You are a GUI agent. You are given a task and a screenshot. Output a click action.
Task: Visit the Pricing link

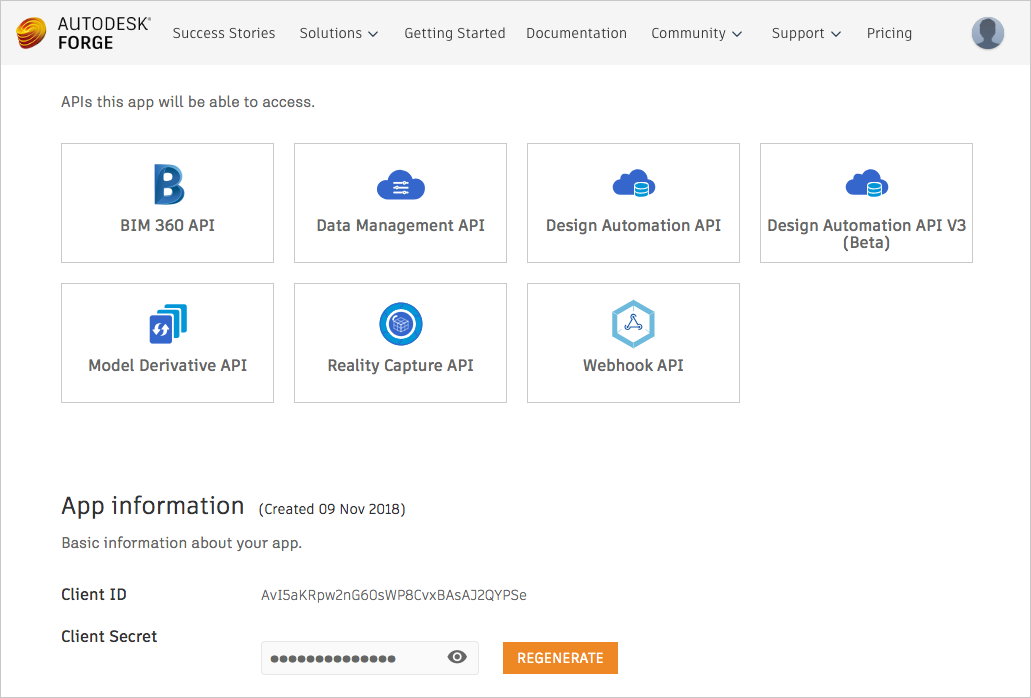click(889, 33)
